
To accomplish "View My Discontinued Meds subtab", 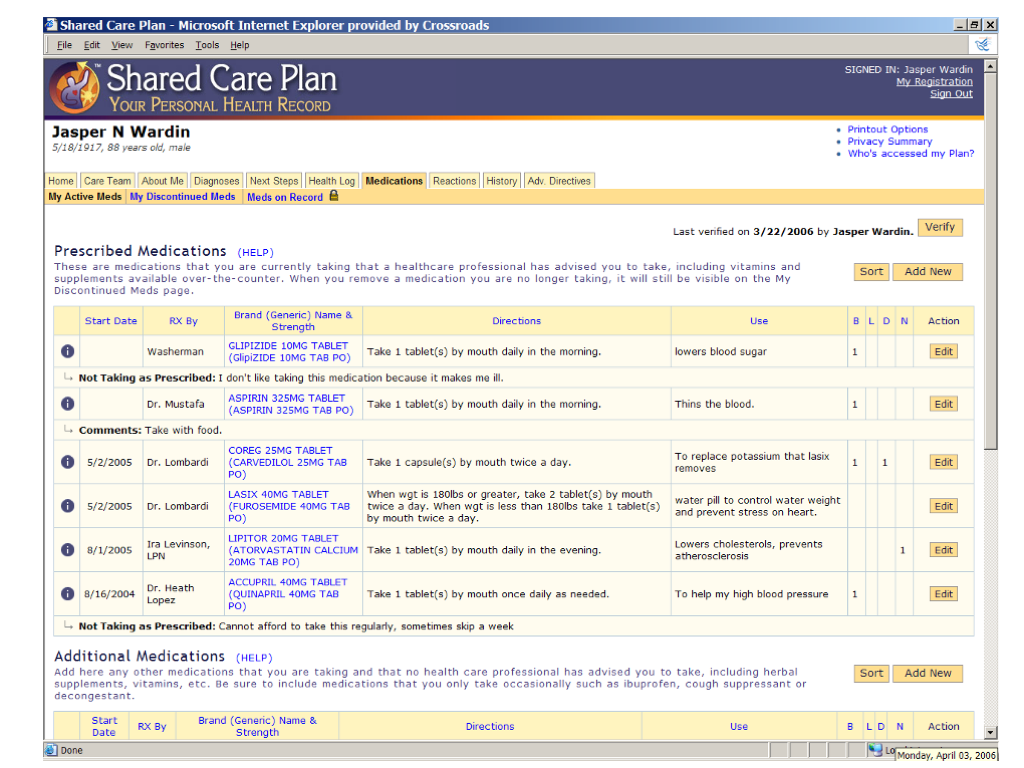I will coord(182,197).
